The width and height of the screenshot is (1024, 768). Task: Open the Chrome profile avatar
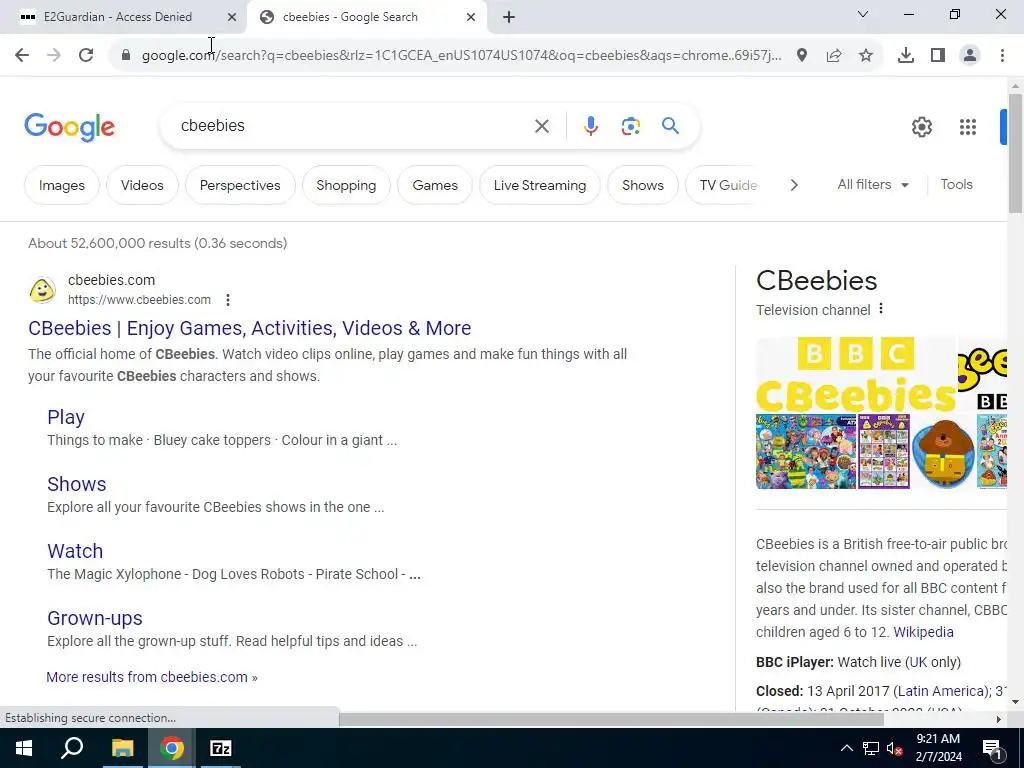[x=970, y=56]
